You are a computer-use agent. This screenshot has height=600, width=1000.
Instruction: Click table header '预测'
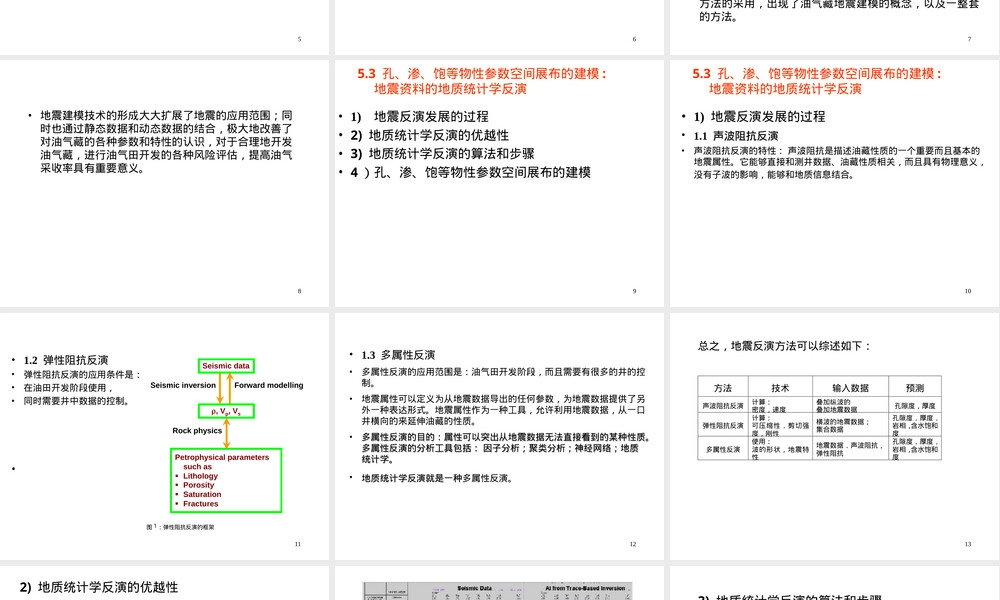[x=915, y=388]
